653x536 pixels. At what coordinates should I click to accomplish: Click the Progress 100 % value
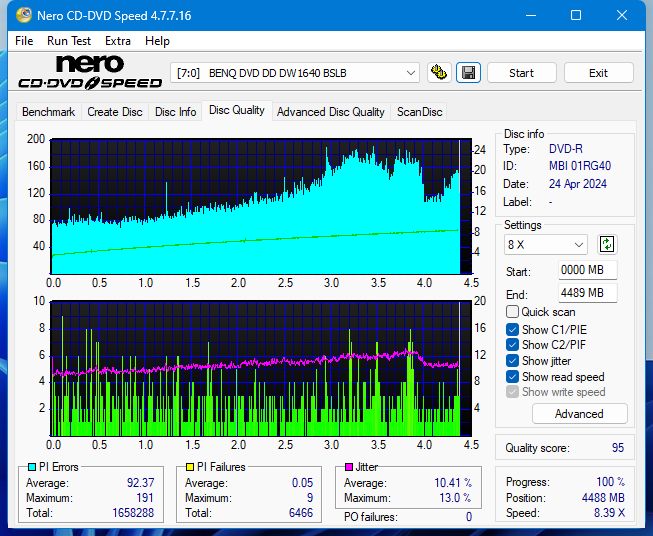(x=611, y=482)
